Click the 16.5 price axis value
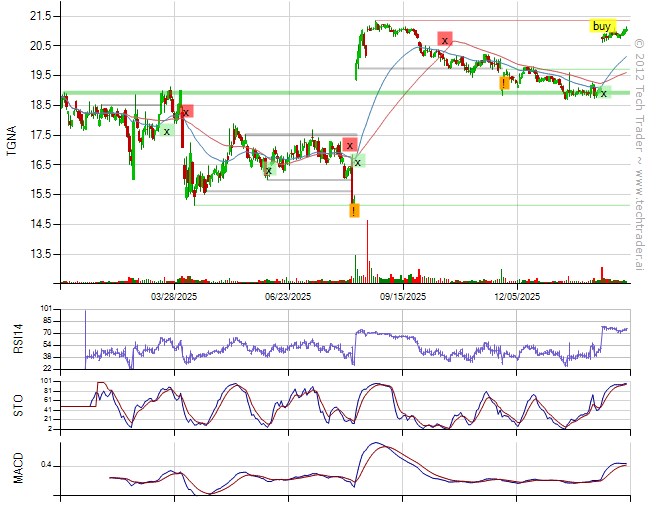Viewport: 657px width, 514px height. pyautogui.click(x=40, y=165)
